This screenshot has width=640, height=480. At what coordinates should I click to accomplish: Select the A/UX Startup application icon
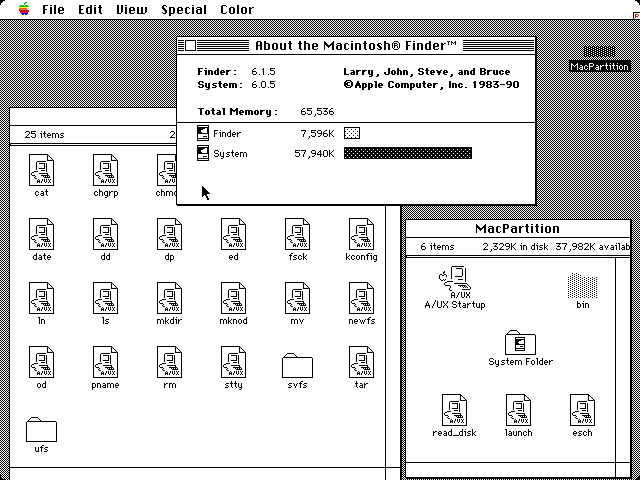coord(455,282)
